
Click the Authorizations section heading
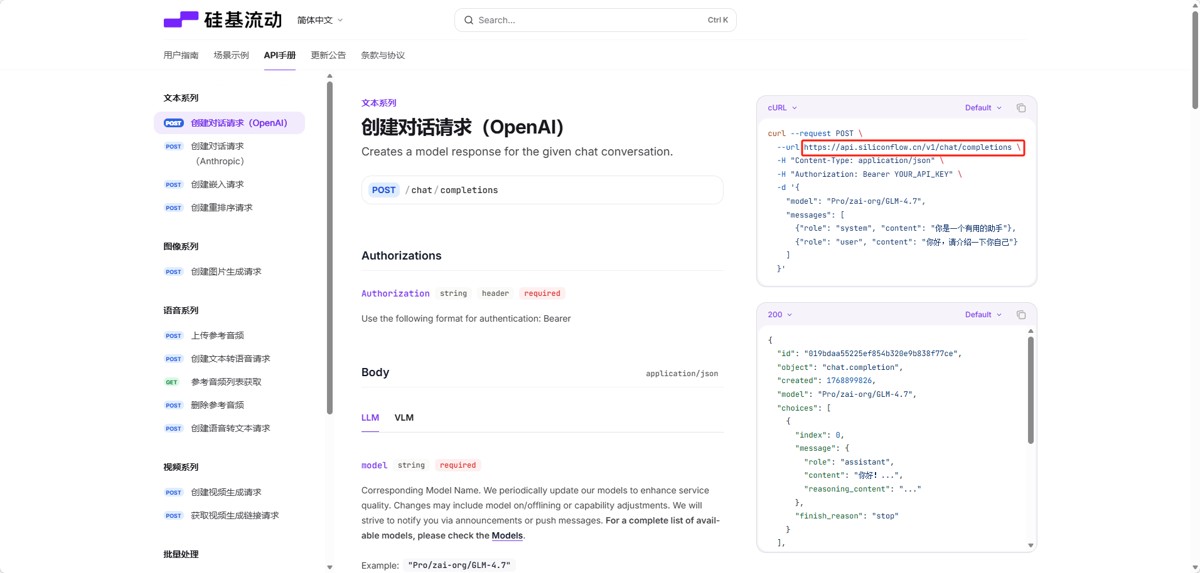pyautogui.click(x=401, y=256)
